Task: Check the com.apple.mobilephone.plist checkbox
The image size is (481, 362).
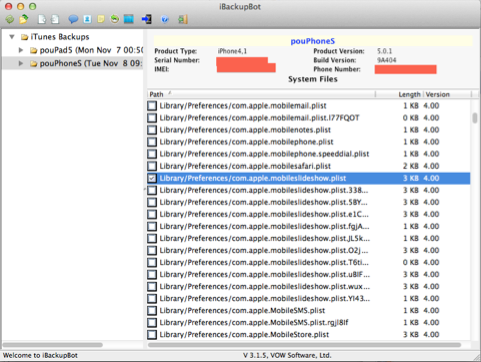Action: click(x=152, y=142)
